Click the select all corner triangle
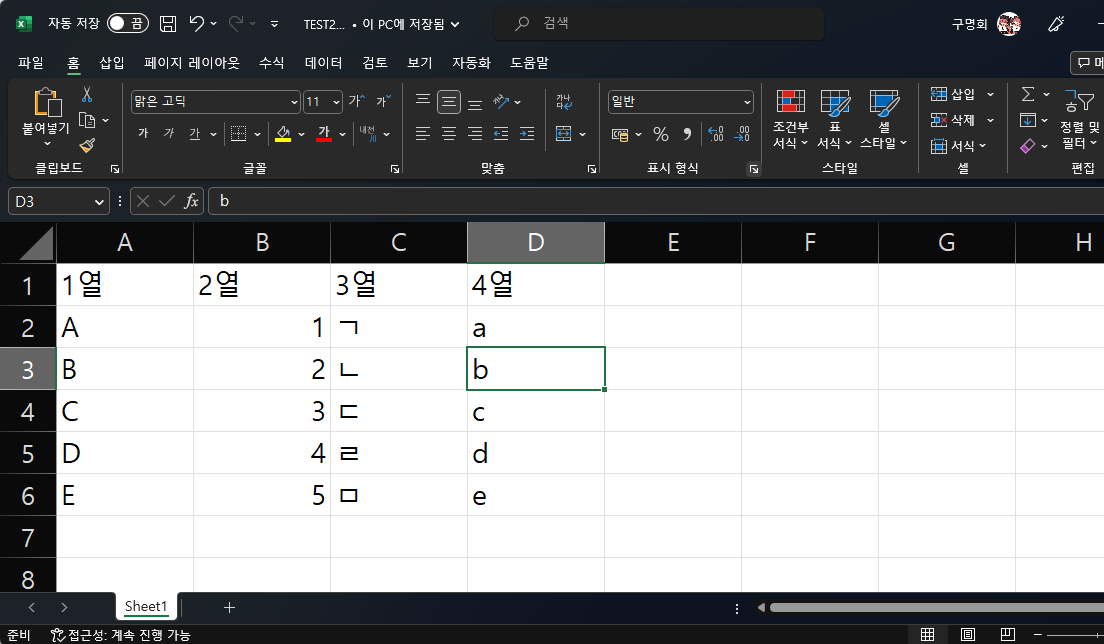 [36, 244]
